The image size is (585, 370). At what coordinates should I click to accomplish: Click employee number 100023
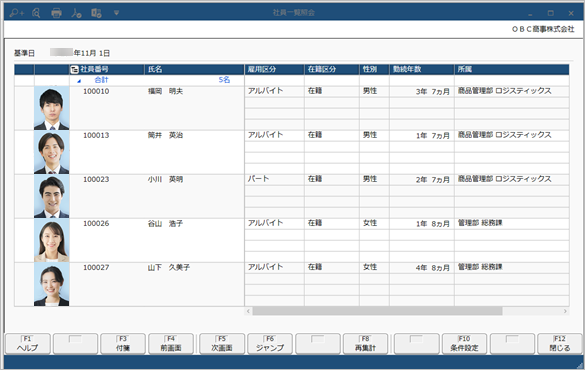tap(96, 179)
